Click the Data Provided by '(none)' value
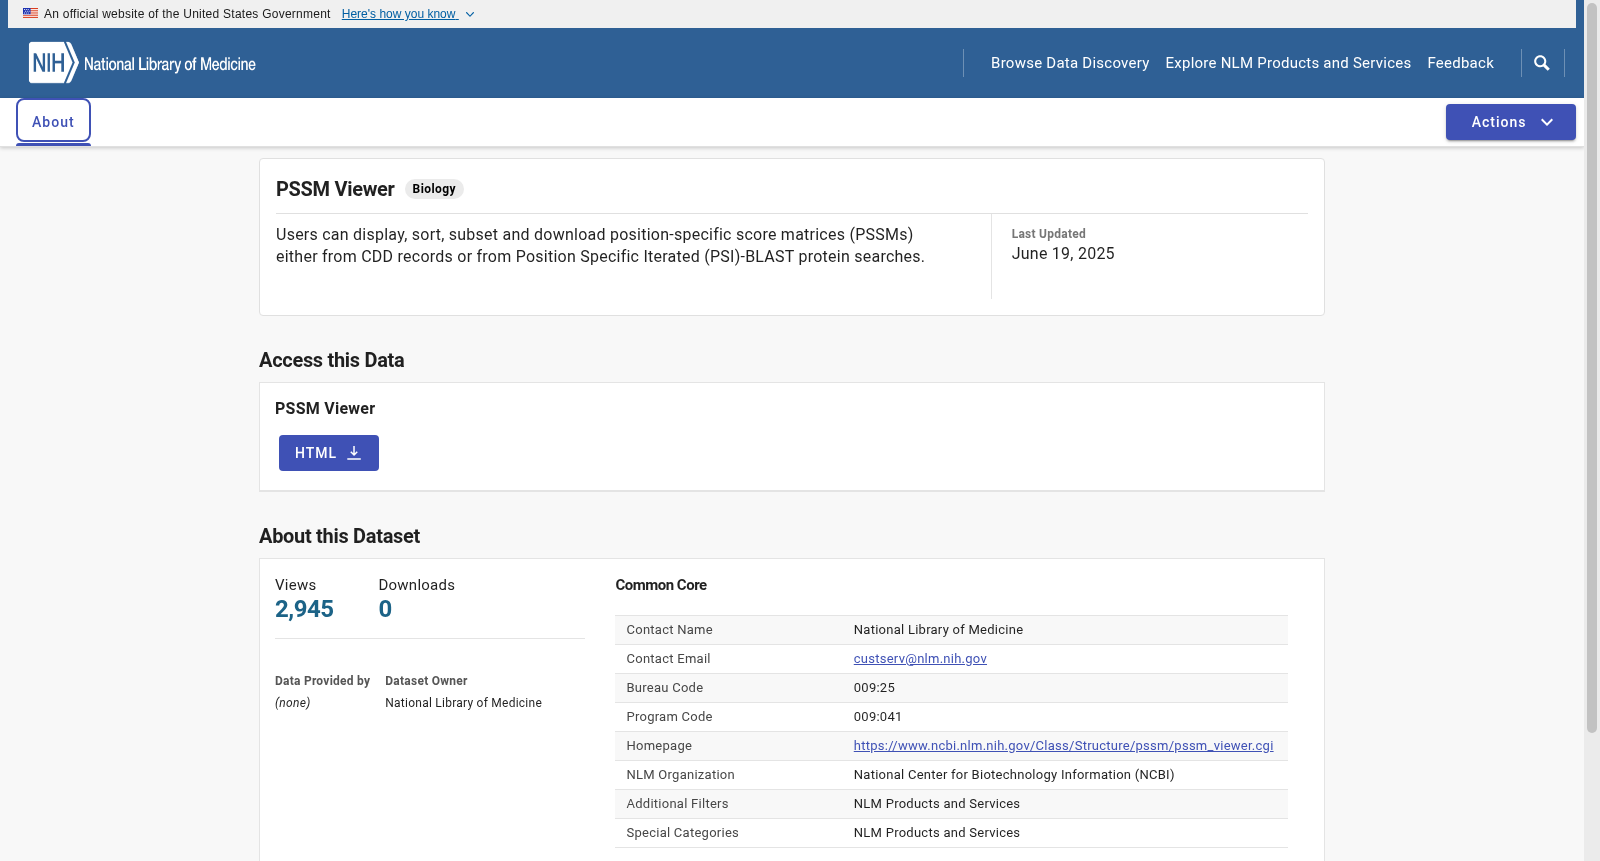 [x=292, y=703]
